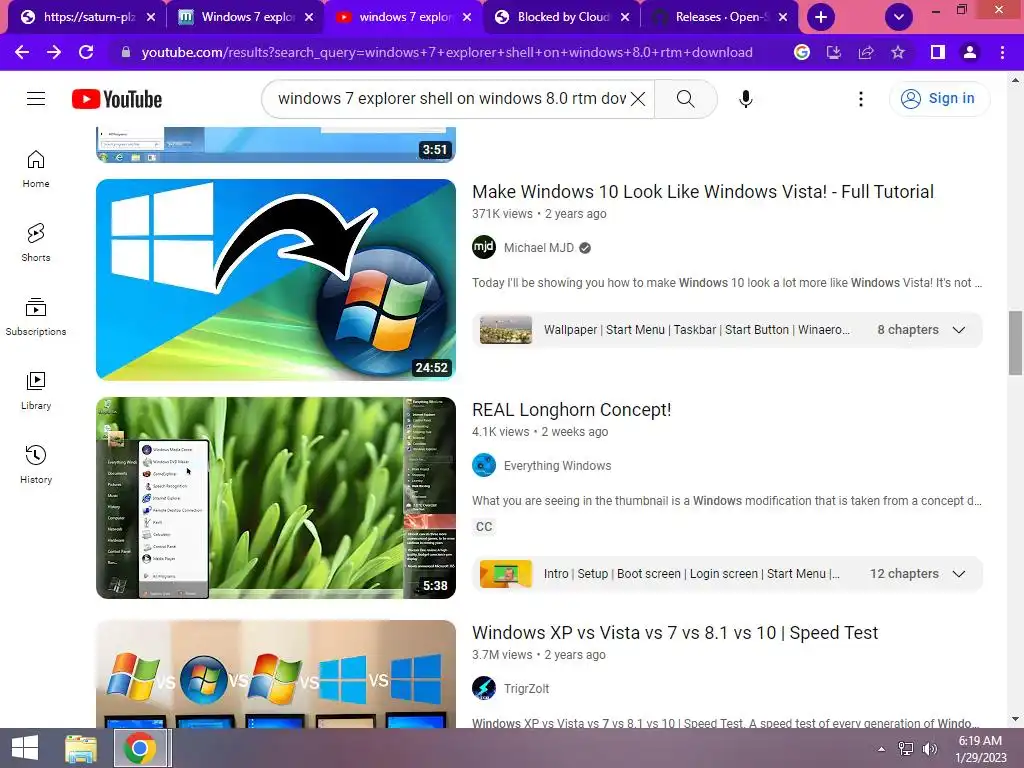Click the 3:51 video thumbnail
Viewport: 1024px width, 768px height.
[x=276, y=144]
